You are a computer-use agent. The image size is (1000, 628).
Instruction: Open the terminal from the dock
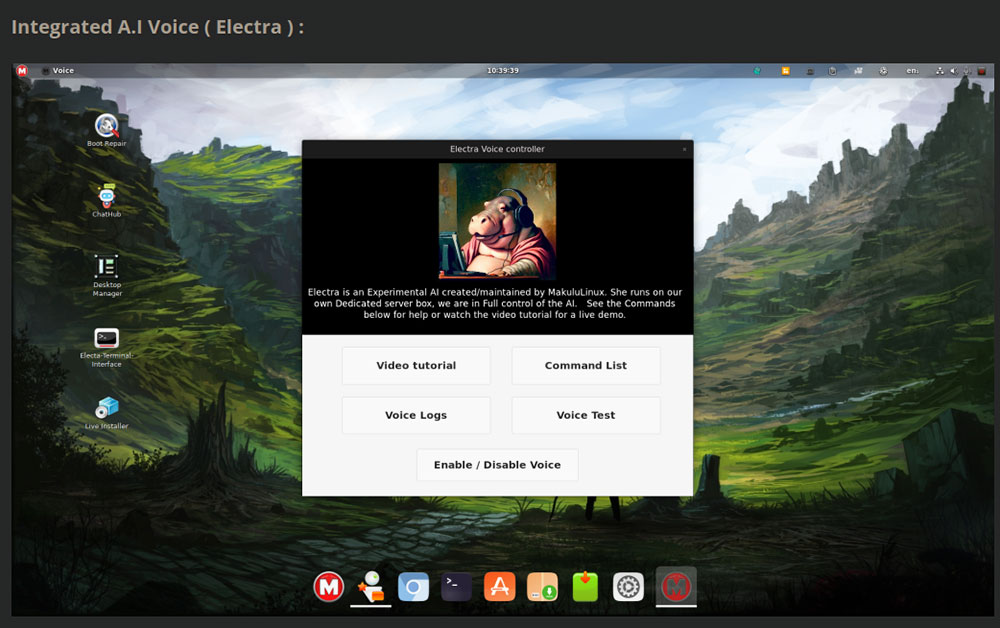(456, 587)
